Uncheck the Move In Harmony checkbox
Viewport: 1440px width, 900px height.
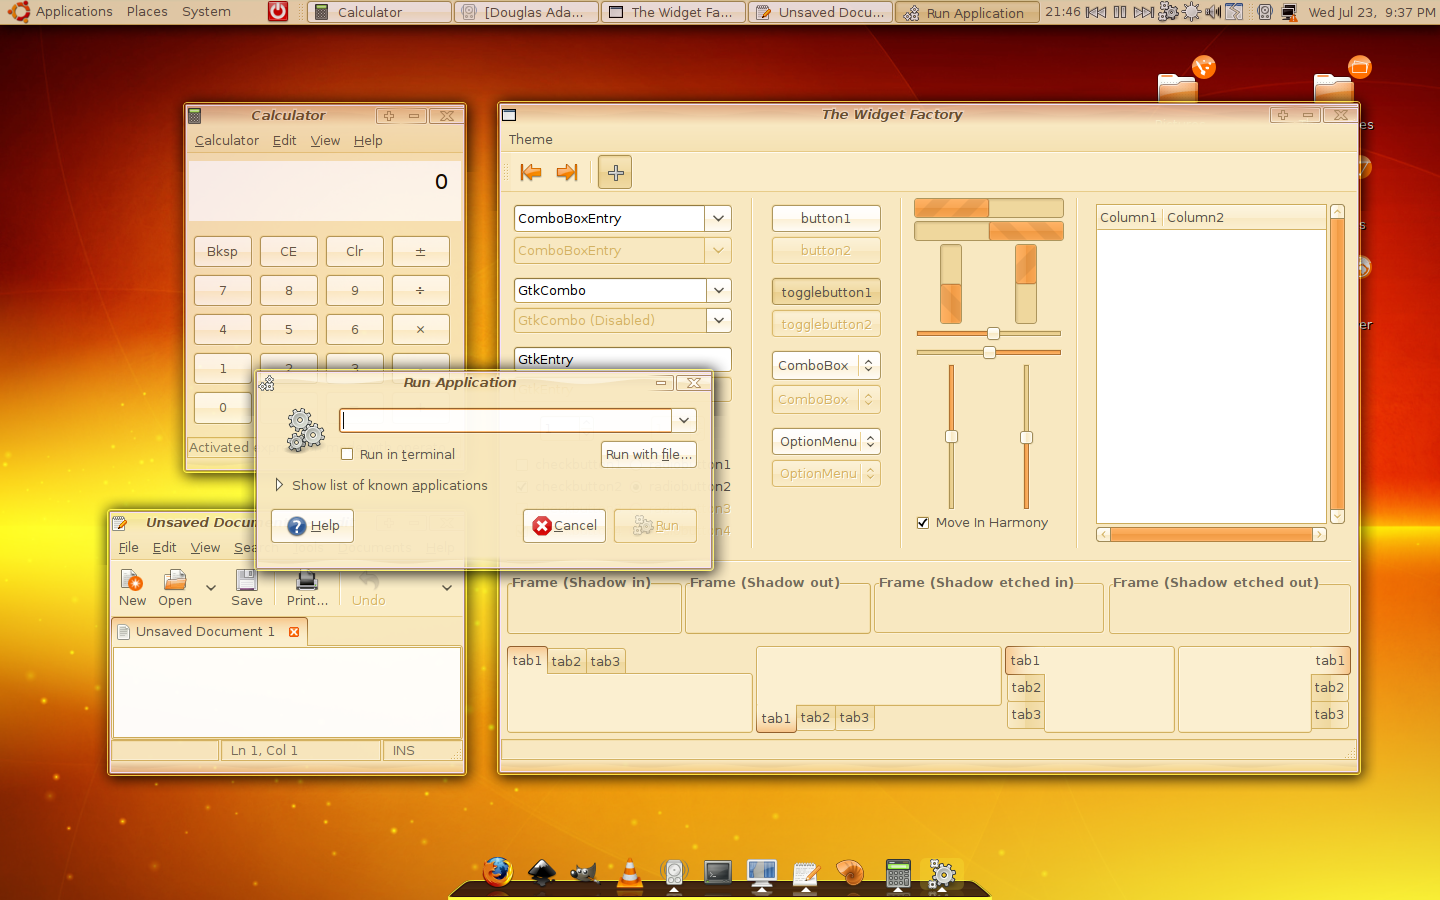coord(923,522)
